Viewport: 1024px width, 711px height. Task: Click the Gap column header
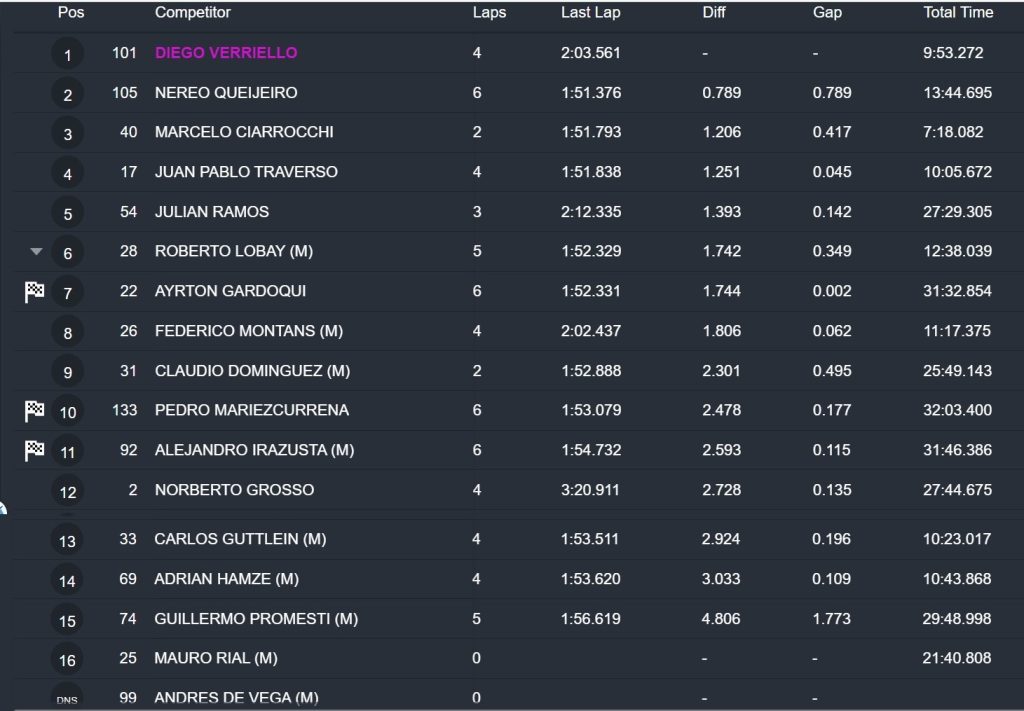click(x=827, y=12)
